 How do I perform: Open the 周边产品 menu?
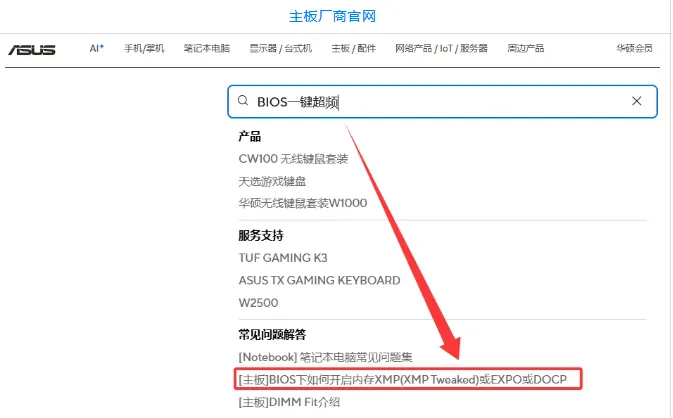click(526, 48)
